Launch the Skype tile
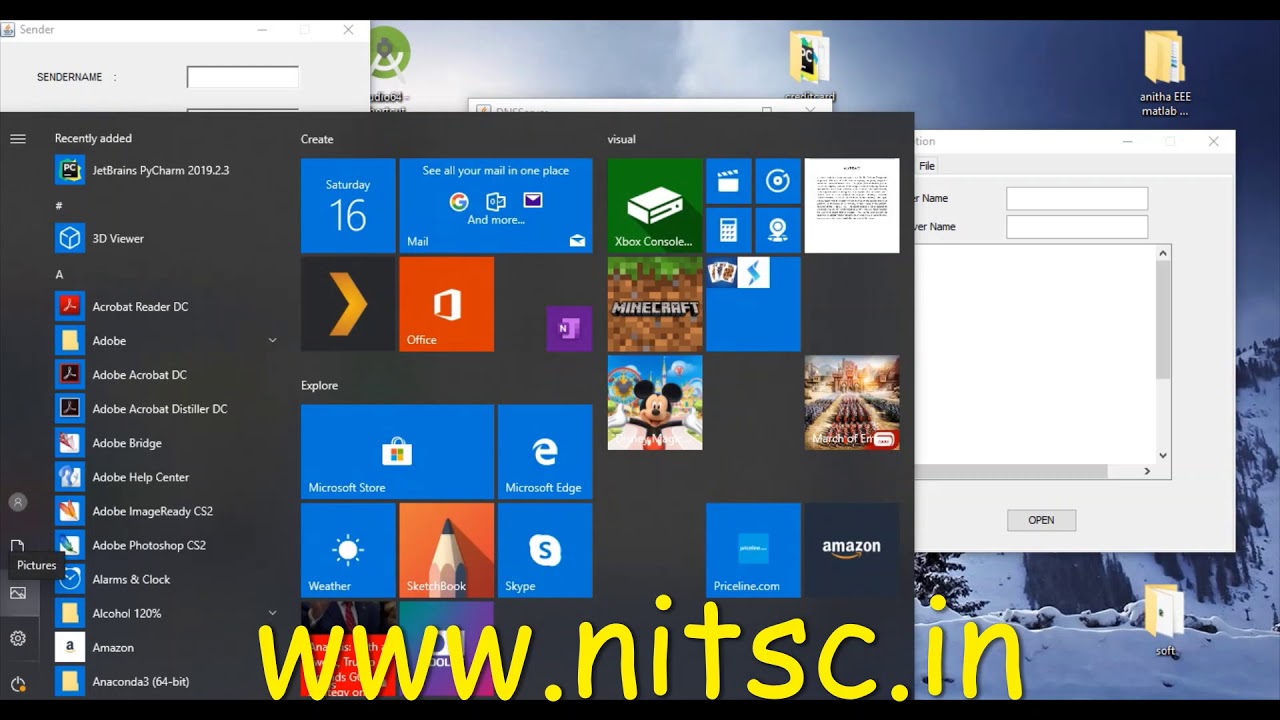The width and height of the screenshot is (1280, 720). pos(545,550)
